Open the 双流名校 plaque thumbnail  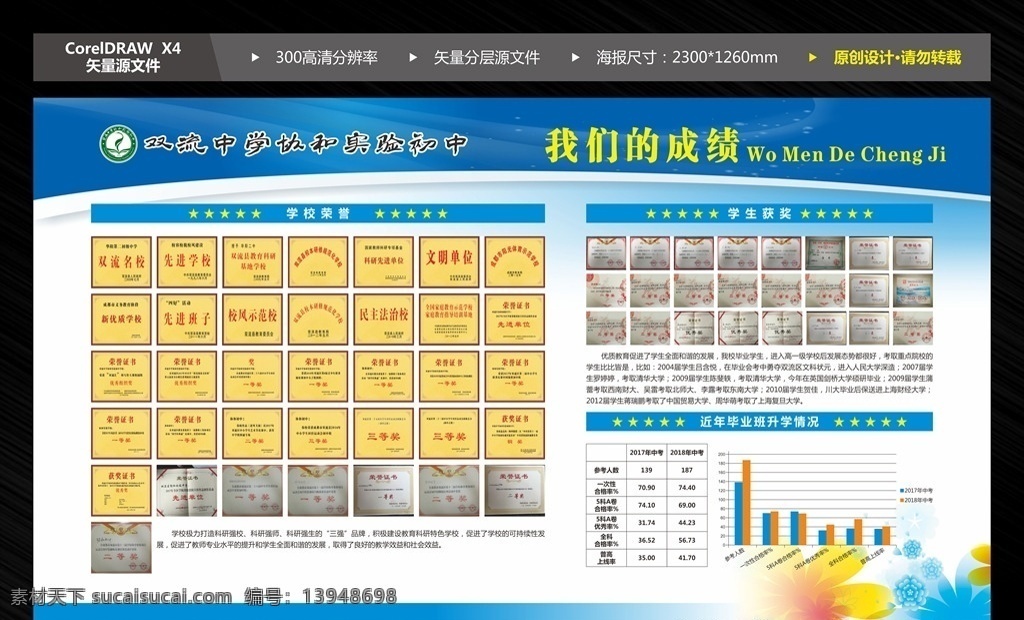pyautogui.click(x=121, y=262)
